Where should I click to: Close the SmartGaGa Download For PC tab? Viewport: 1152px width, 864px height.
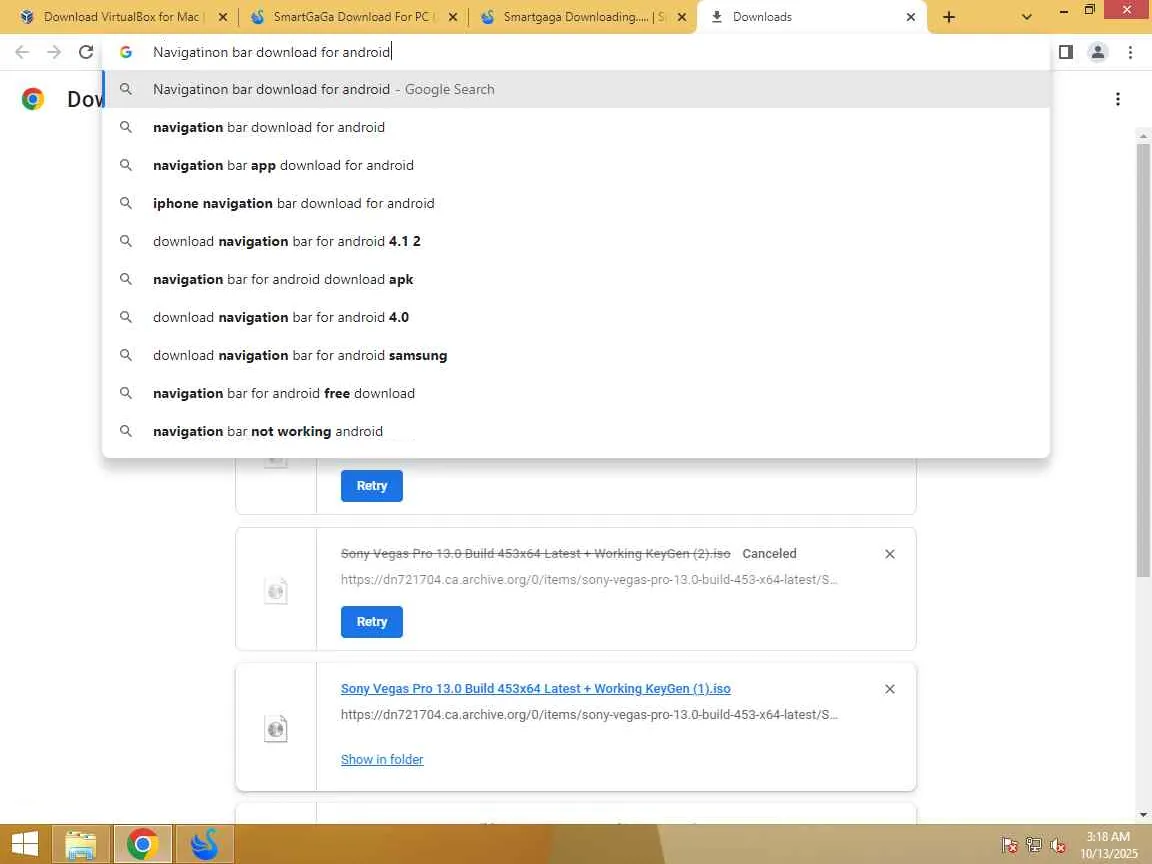coord(453,17)
